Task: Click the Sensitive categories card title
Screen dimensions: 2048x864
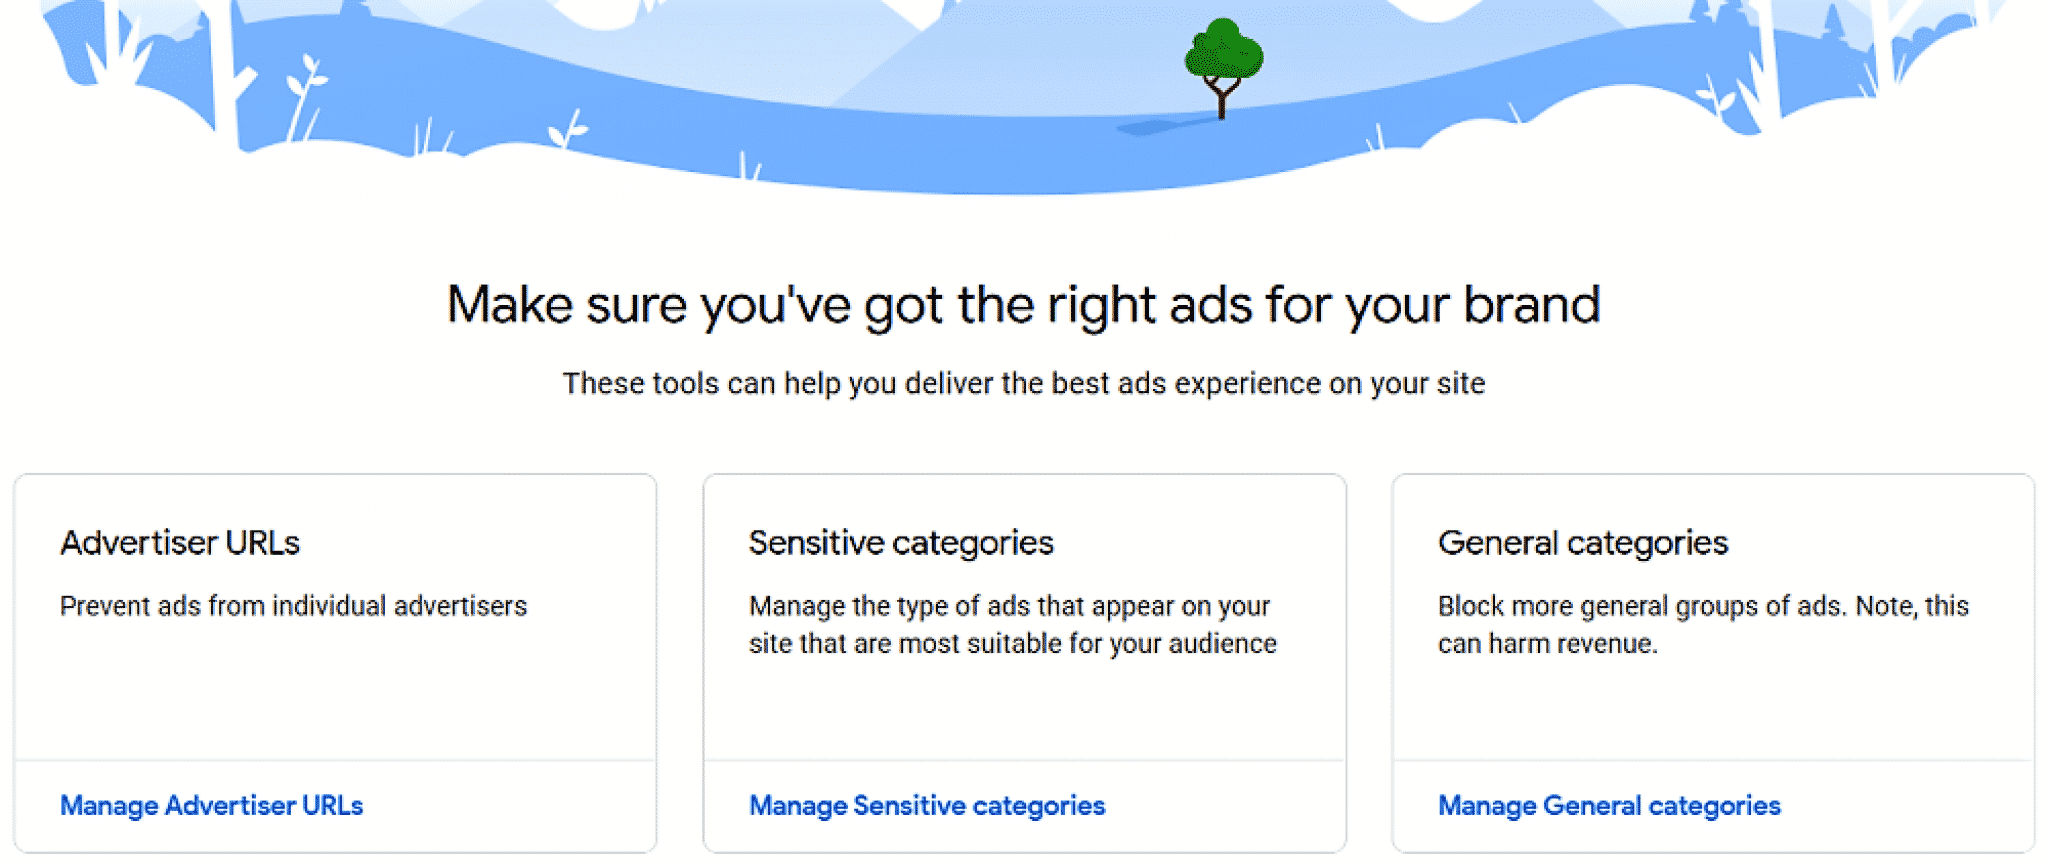Action: (901, 543)
